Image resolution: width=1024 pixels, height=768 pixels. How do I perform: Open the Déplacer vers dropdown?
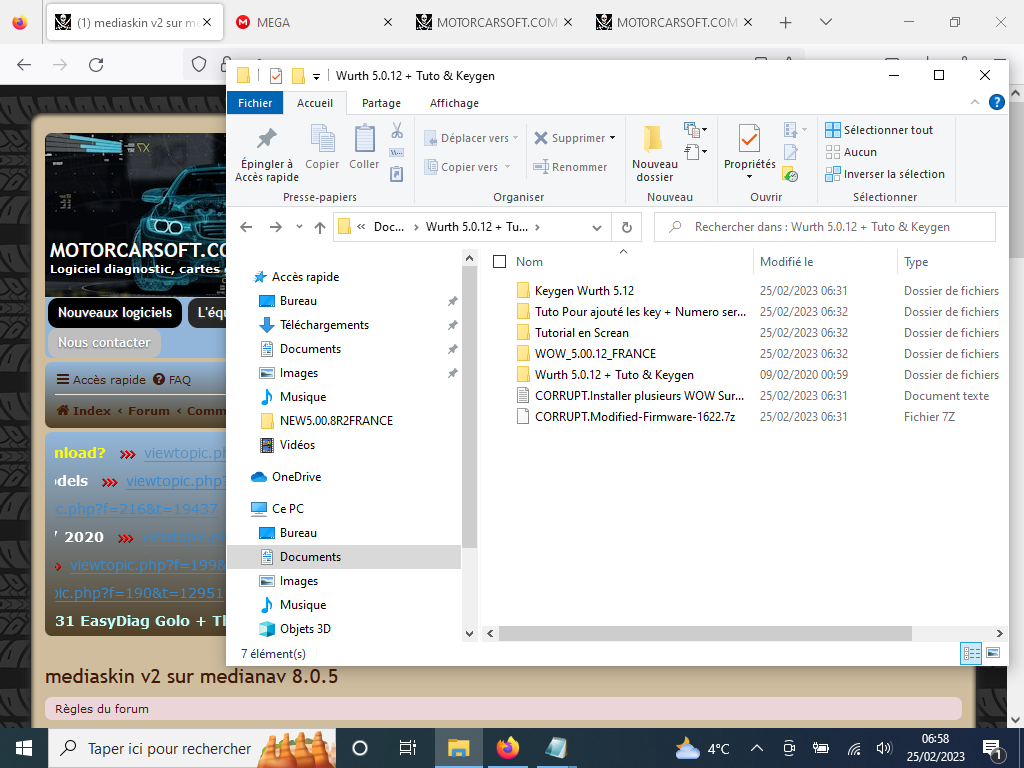tap(472, 138)
